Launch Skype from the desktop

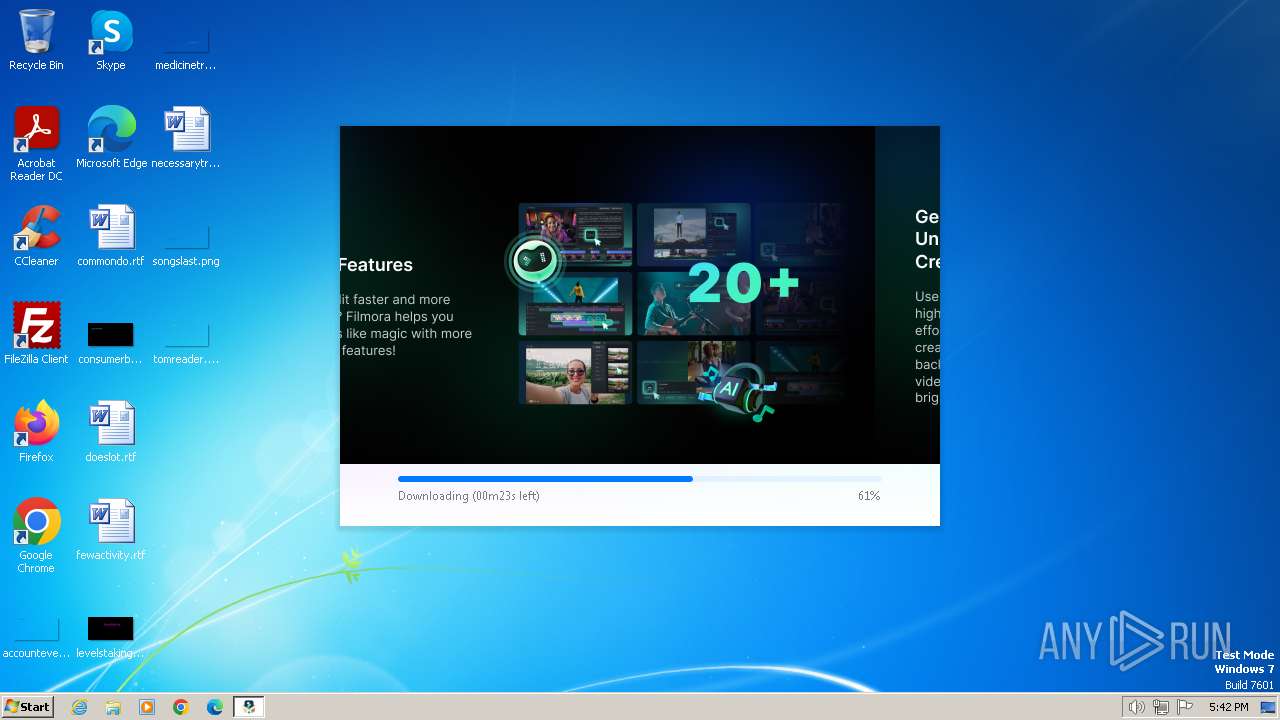point(110,40)
